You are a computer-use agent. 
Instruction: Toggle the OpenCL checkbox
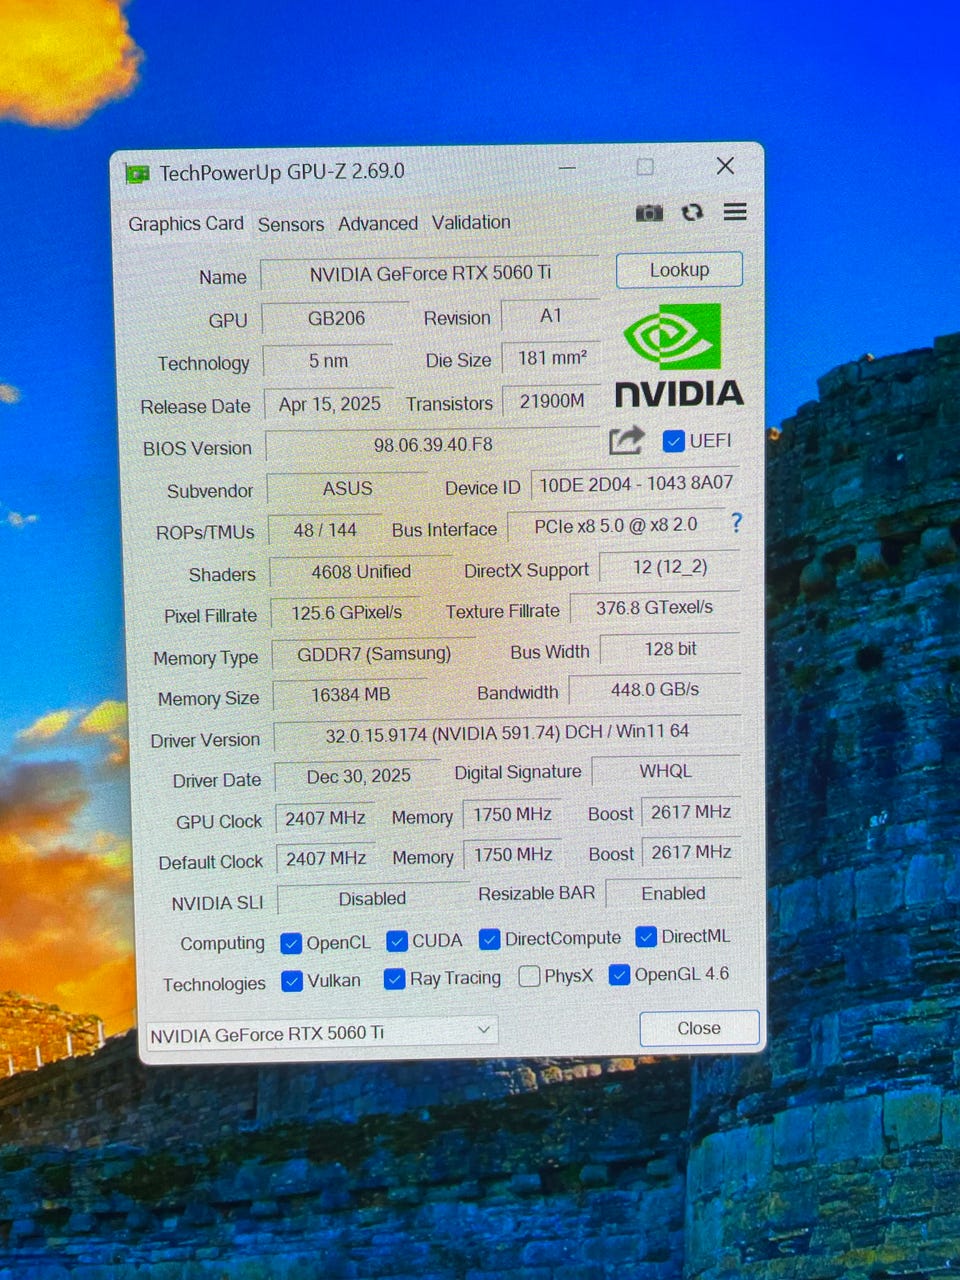click(291, 943)
